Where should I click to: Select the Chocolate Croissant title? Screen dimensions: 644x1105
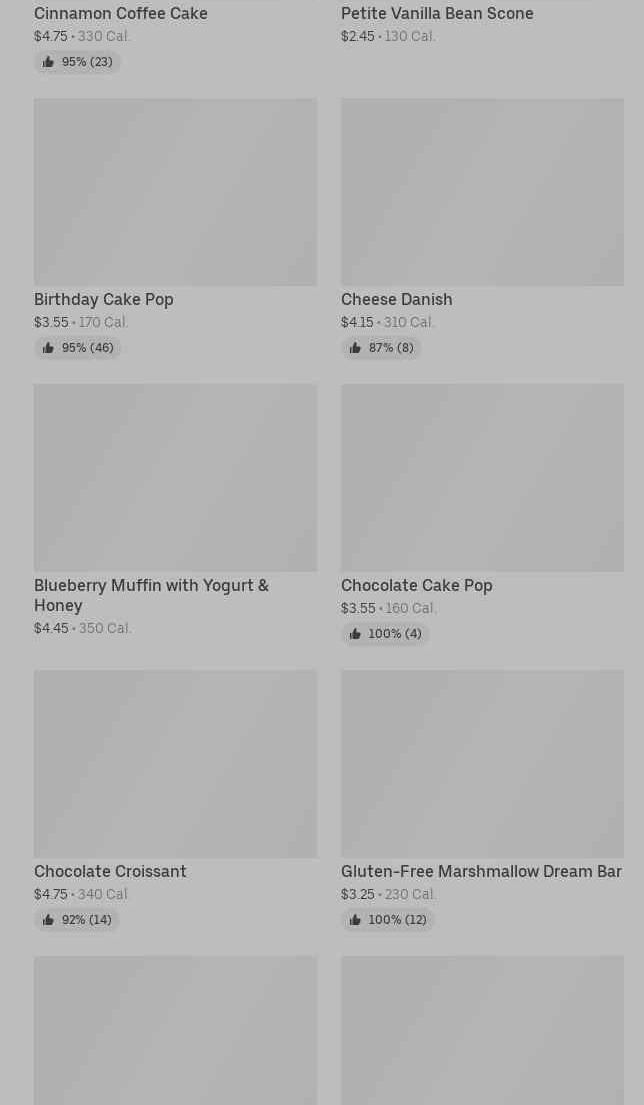click(110, 872)
